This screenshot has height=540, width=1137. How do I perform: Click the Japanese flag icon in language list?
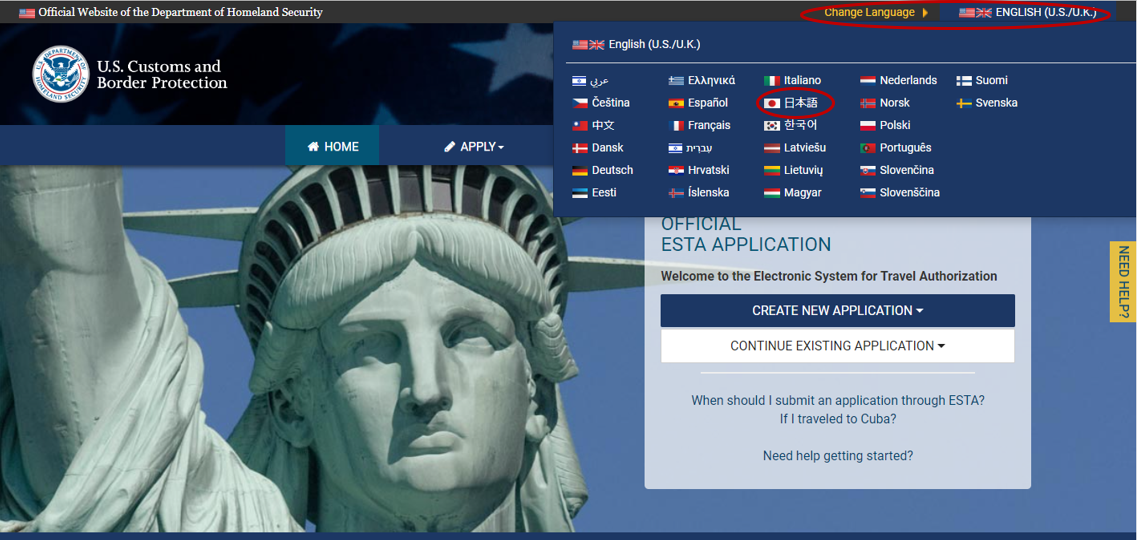pyautogui.click(x=771, y=103)
